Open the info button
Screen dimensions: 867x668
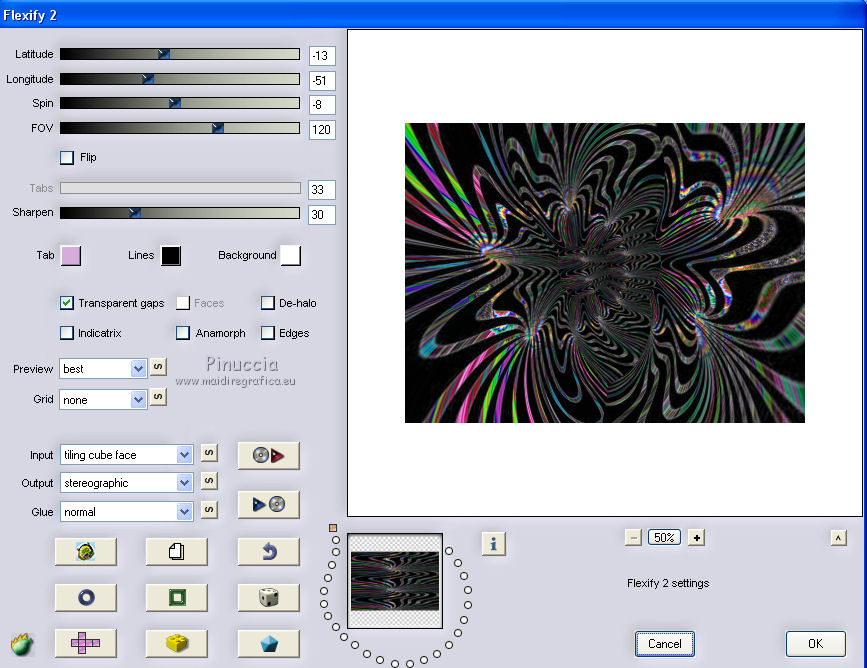[x=493, y=544]
